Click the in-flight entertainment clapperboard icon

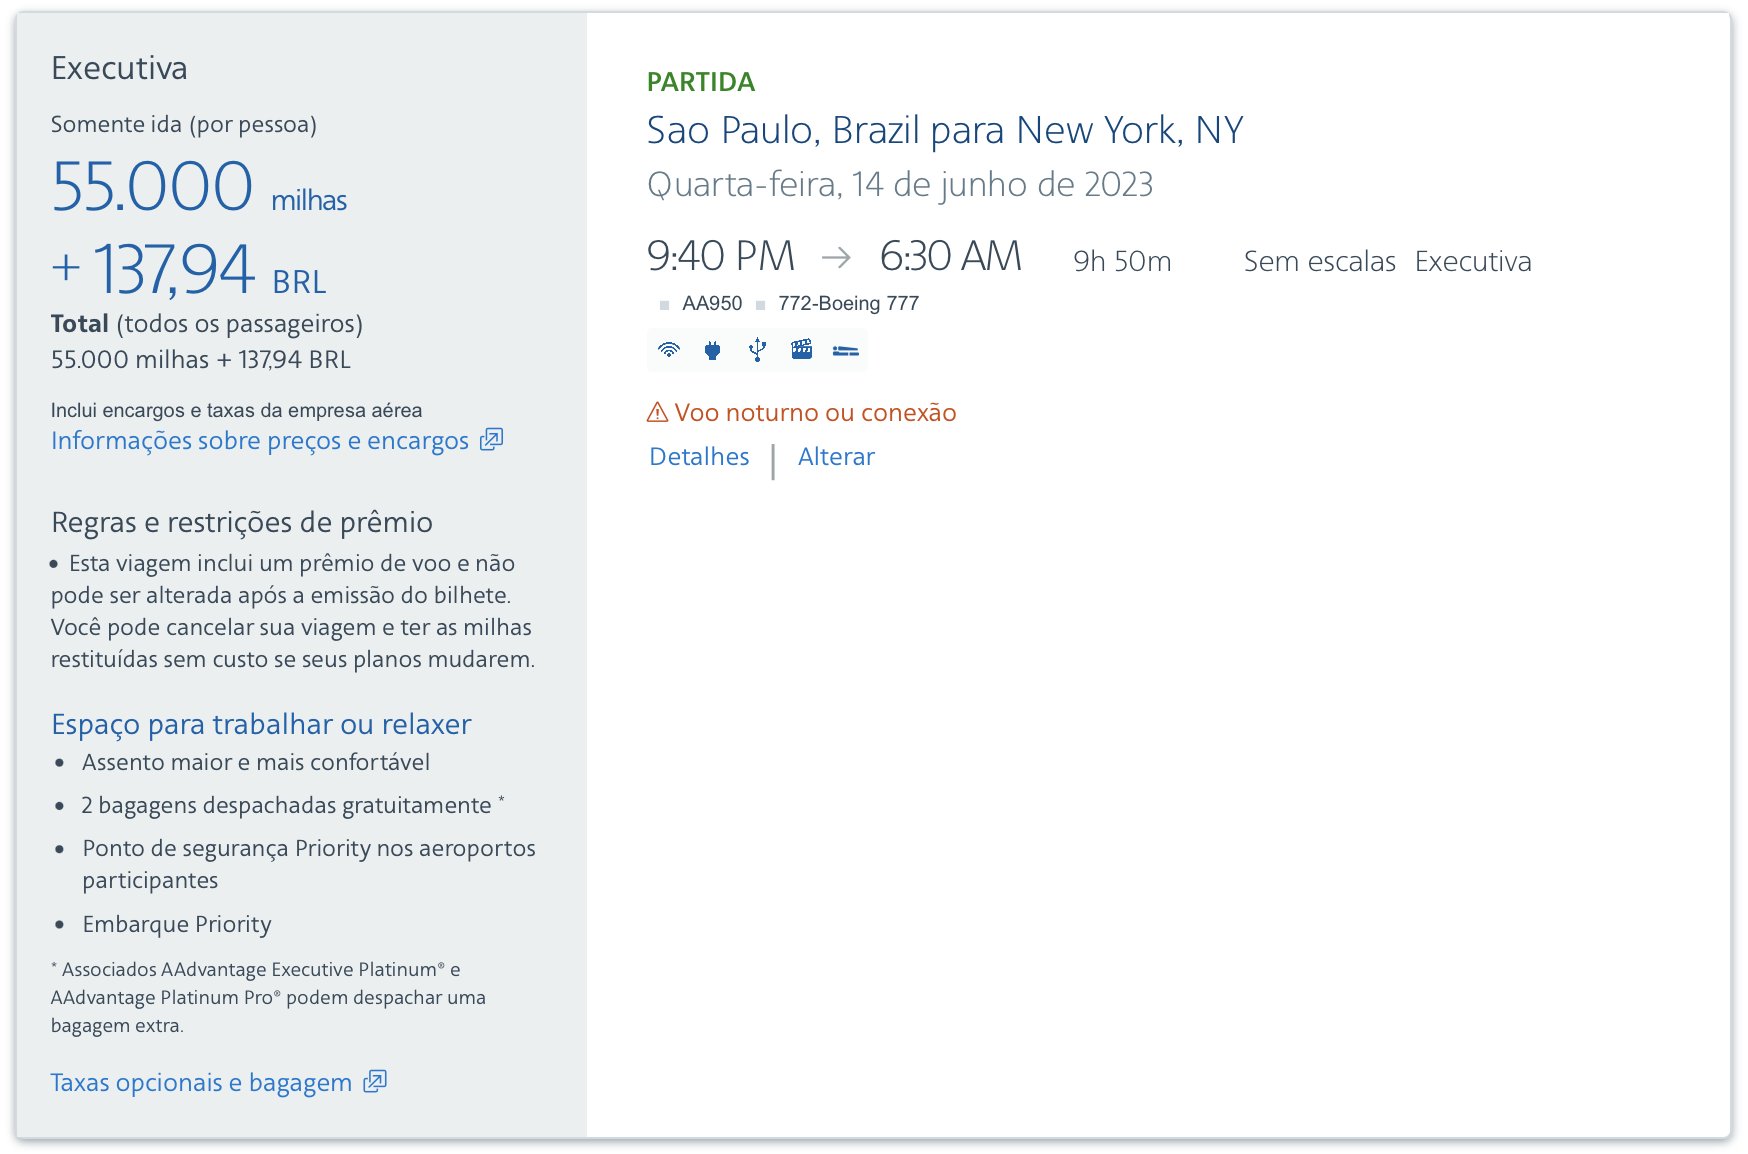pos(801,350)
